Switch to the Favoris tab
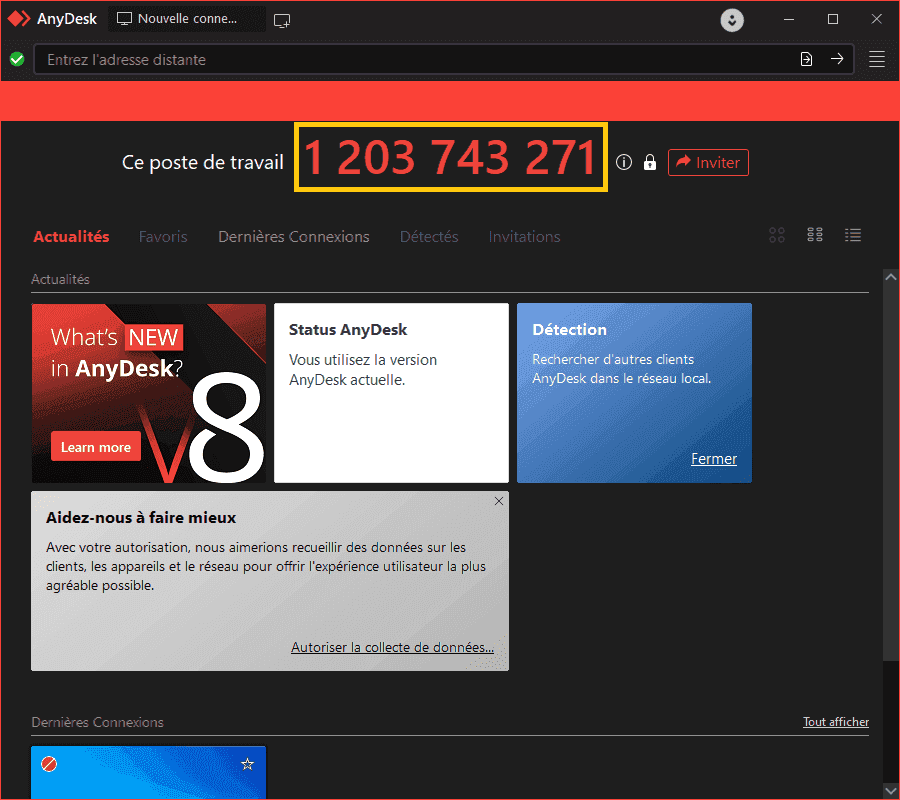The image size is (900, 800). tap(163, 236)
